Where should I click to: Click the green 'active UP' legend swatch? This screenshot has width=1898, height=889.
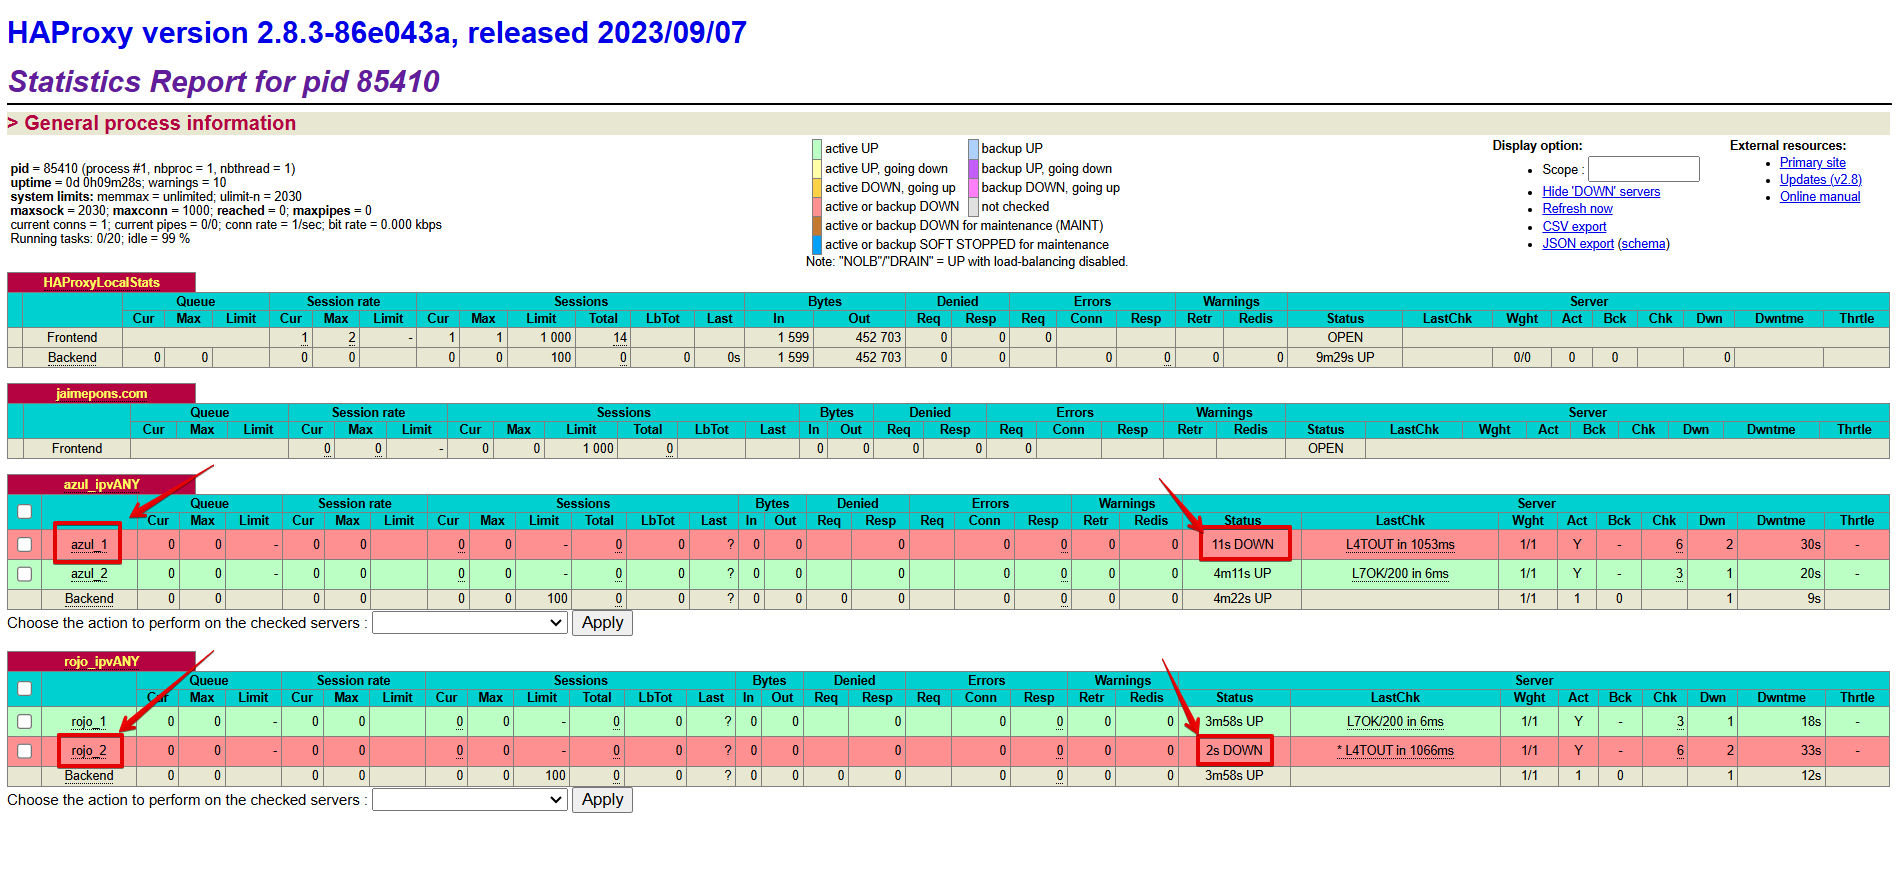(817, 149)
